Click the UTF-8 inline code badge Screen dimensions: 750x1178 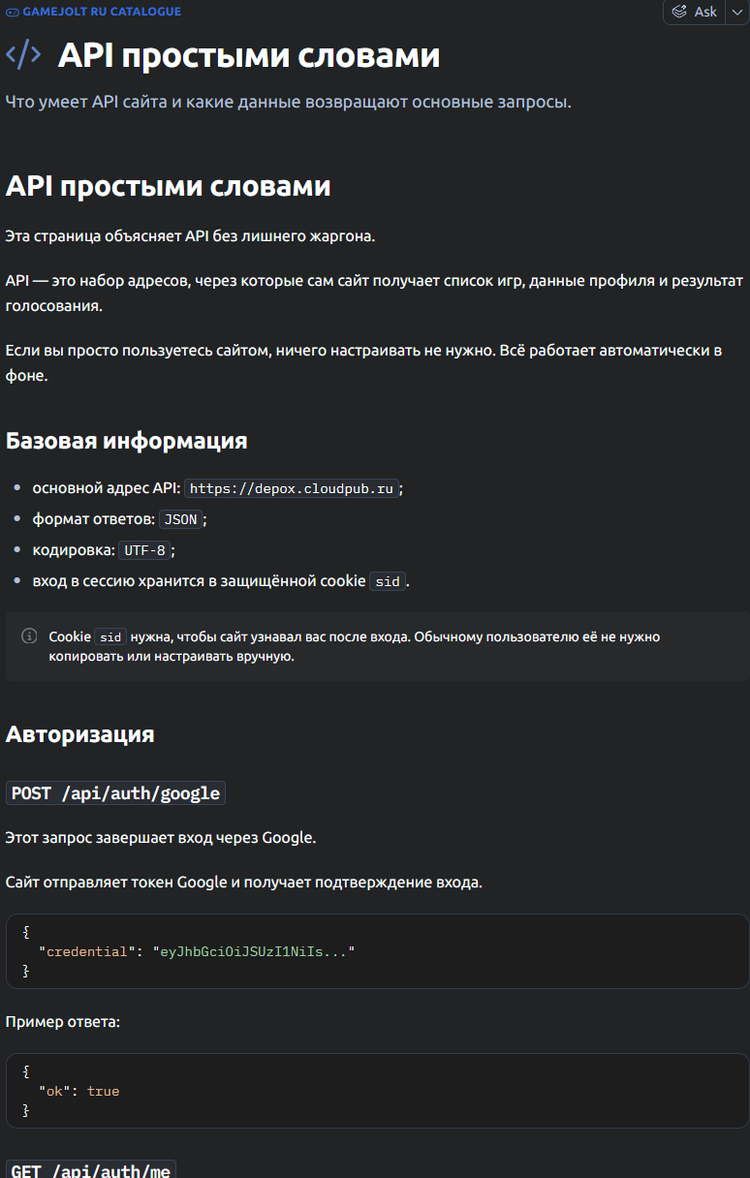click(146, 550)
